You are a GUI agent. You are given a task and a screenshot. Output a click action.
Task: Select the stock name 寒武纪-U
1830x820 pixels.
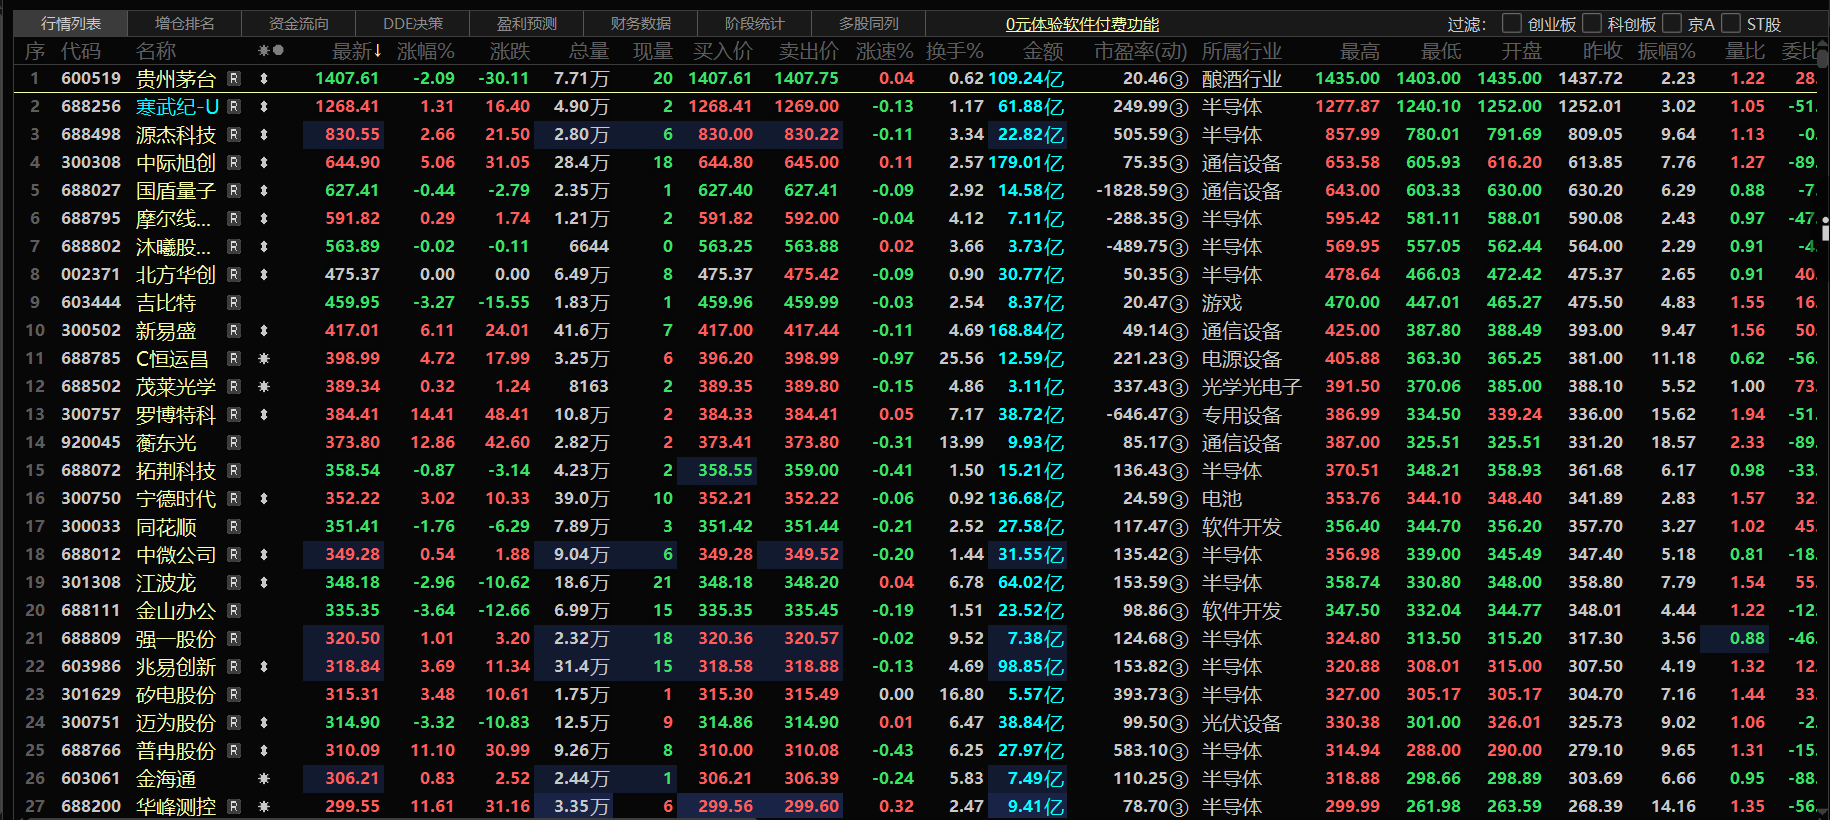pos(177,106)
